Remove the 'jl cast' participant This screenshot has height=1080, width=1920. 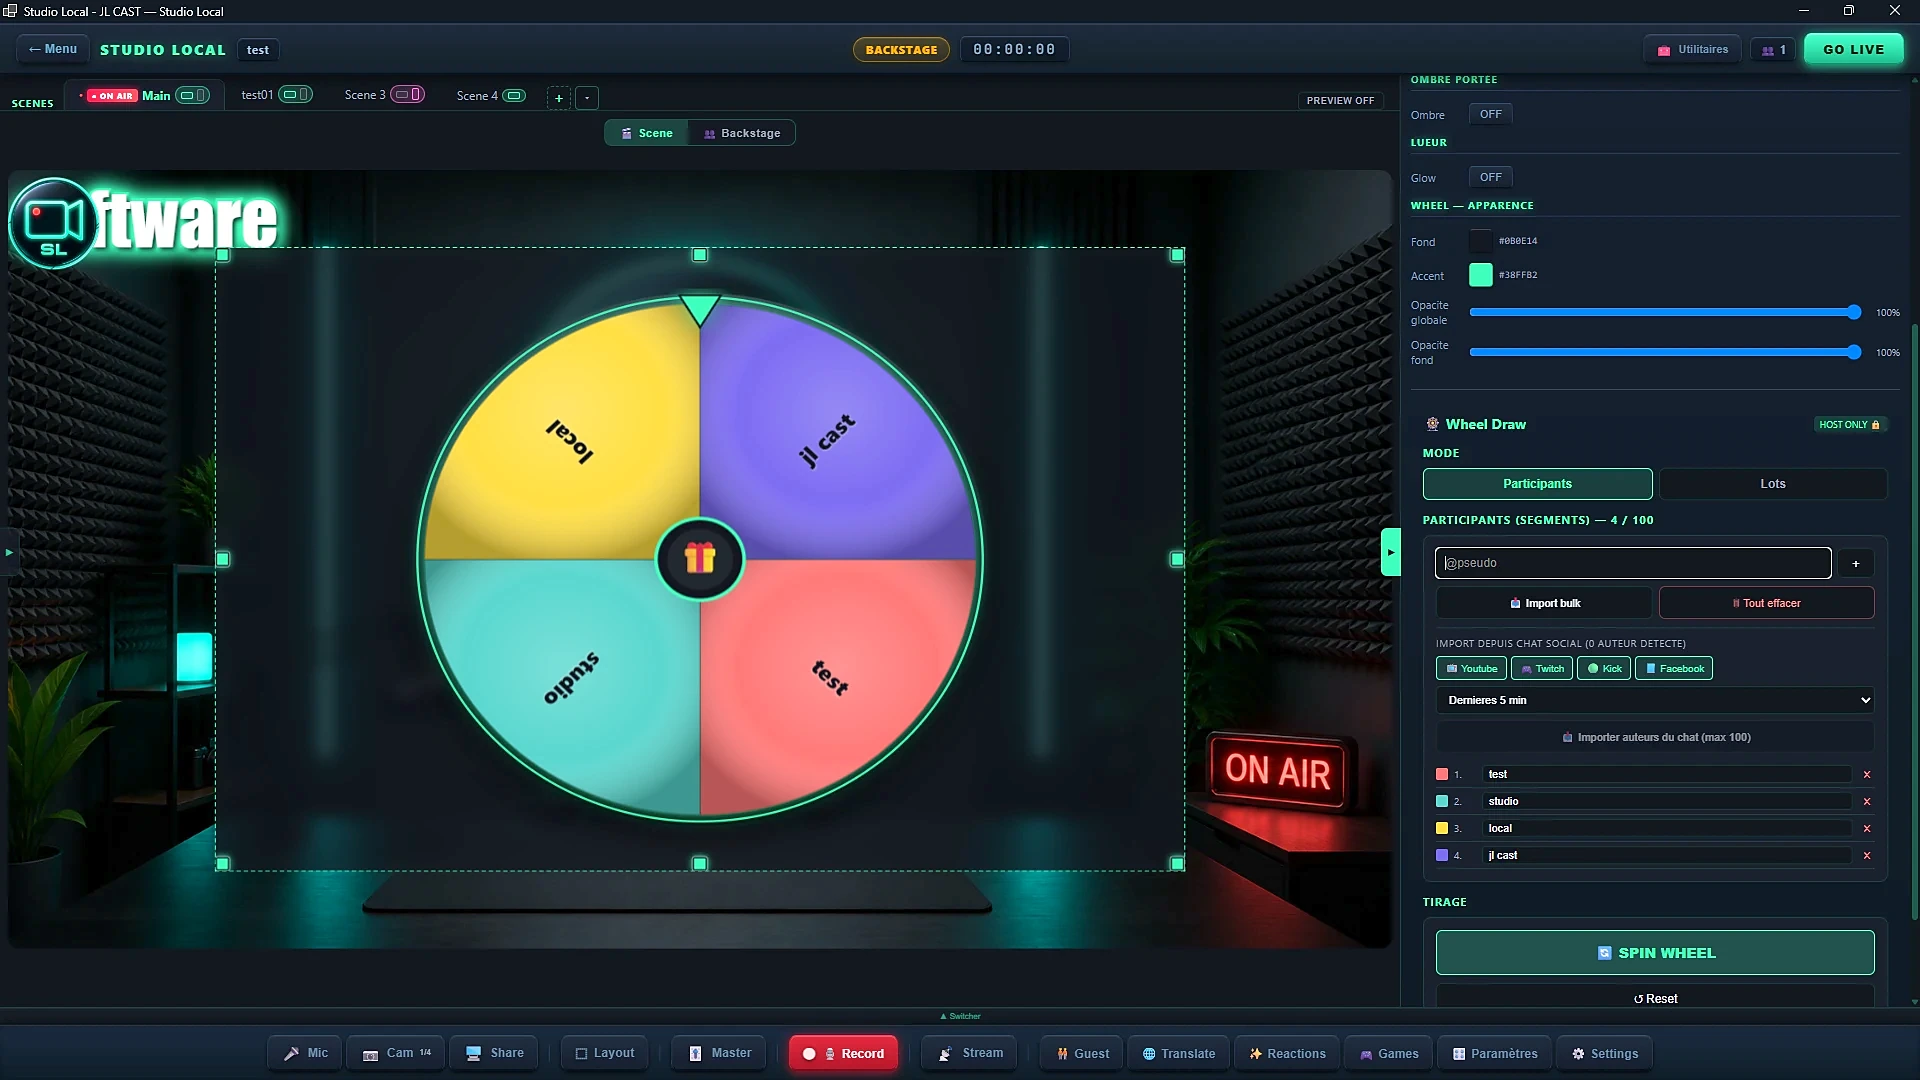tap(1866, 856)
